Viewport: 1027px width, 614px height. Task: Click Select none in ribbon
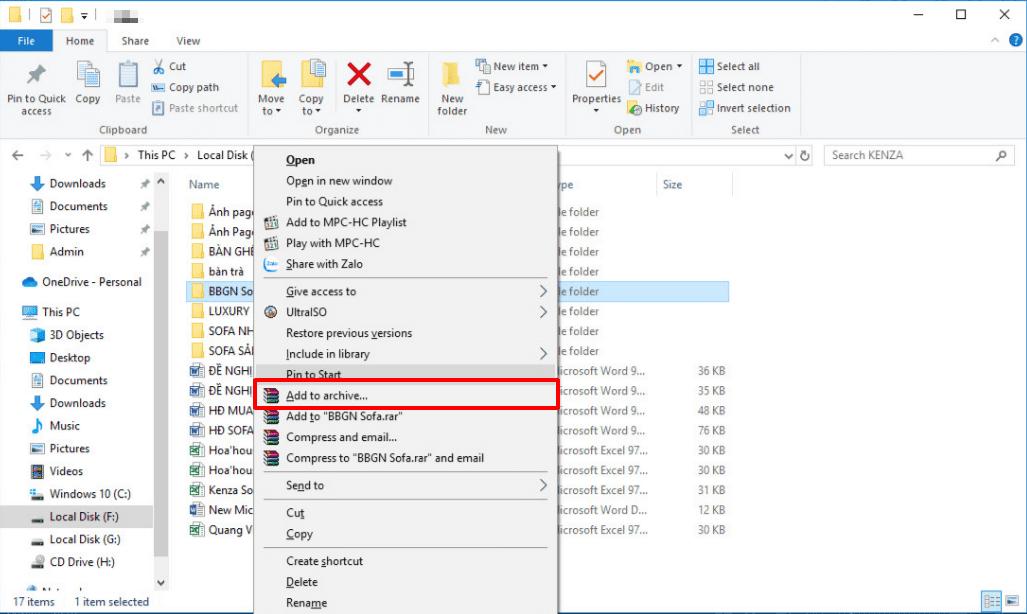pyautogui.click(x=736, y=87)
